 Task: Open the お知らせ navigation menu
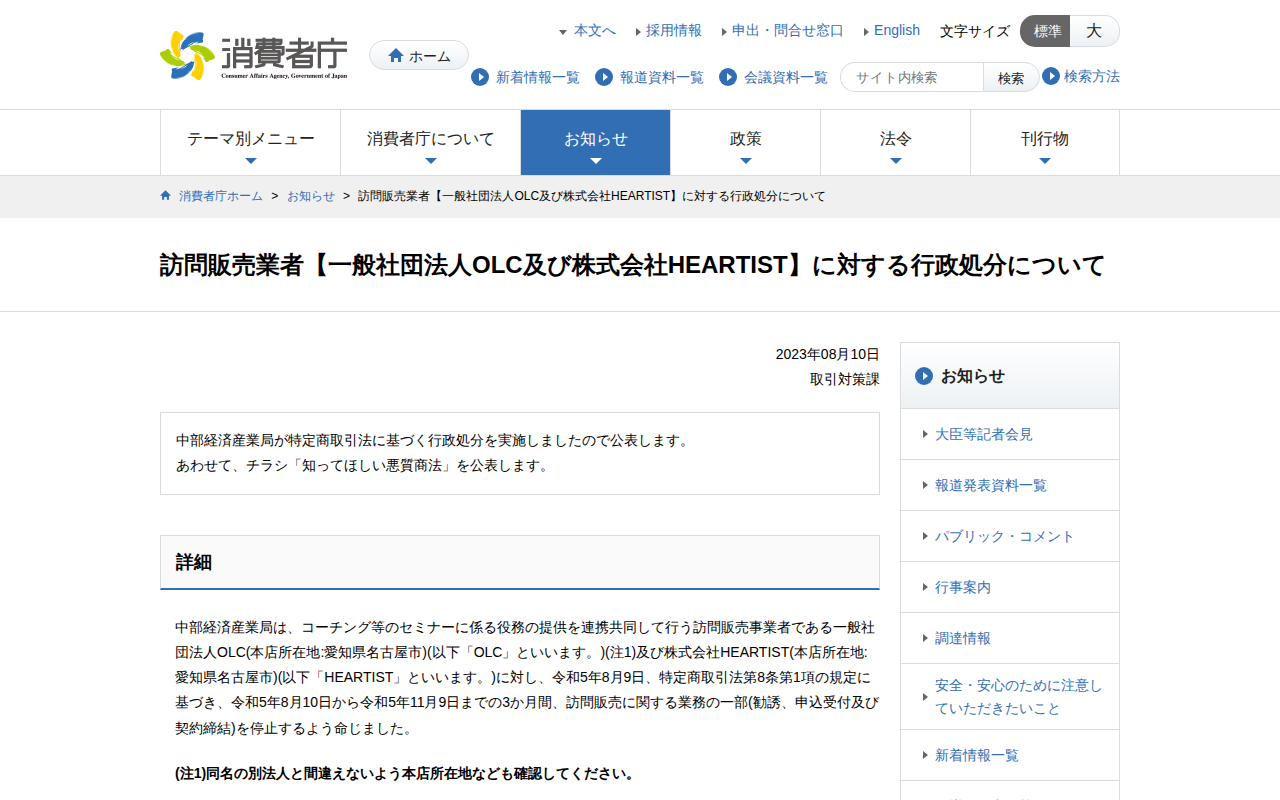coord(595,143)
